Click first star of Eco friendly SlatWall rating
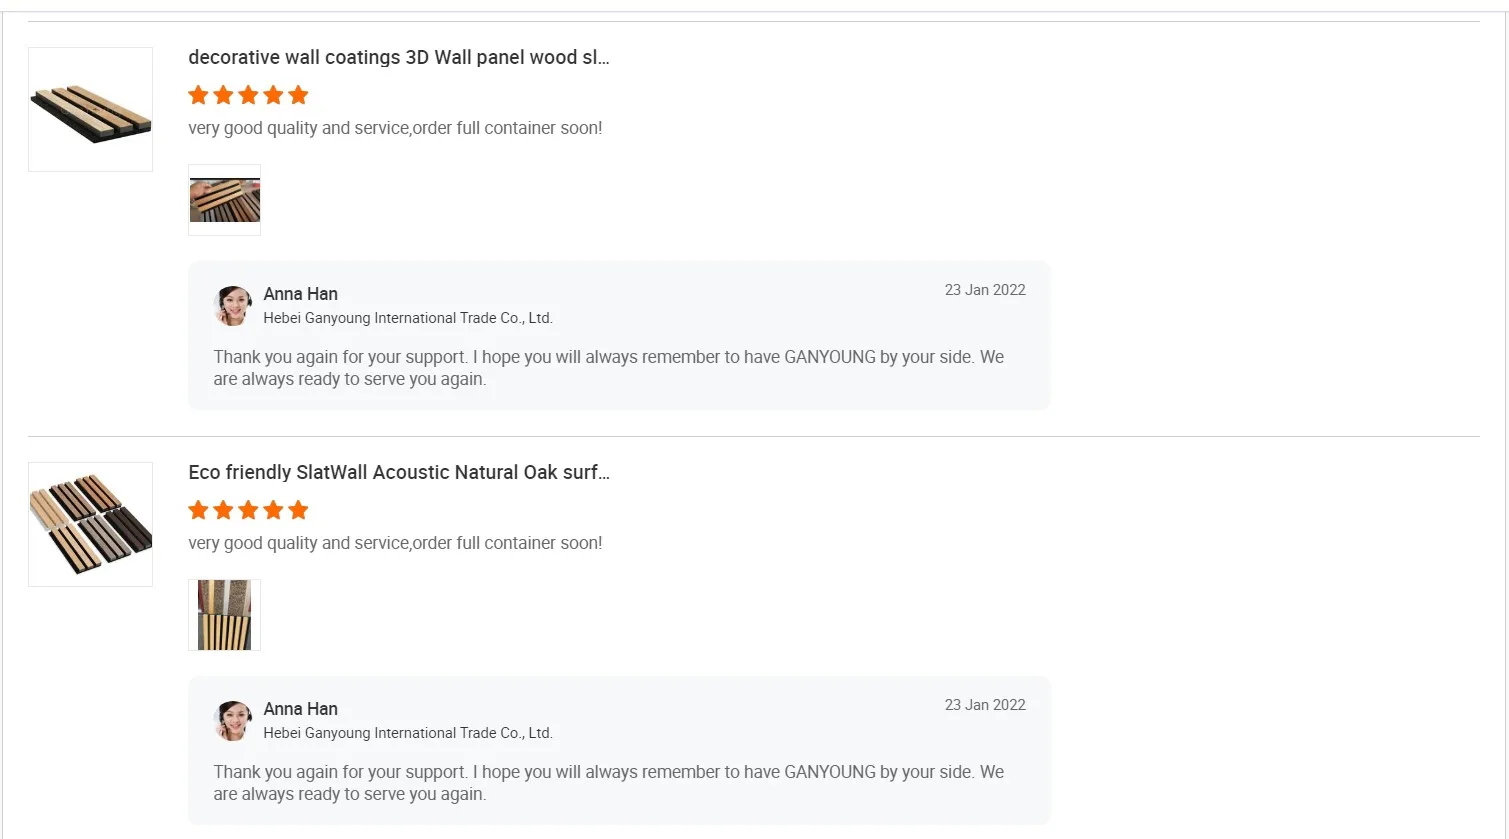 tap(198, 510)
